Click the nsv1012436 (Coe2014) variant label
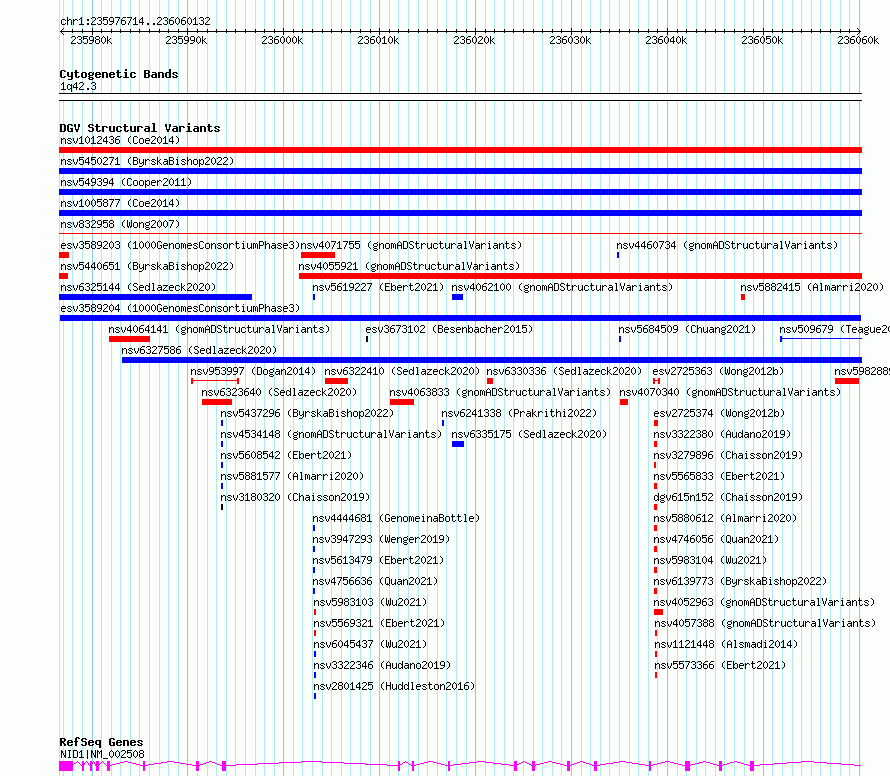The image size is (890, 776). pos(120,140)
